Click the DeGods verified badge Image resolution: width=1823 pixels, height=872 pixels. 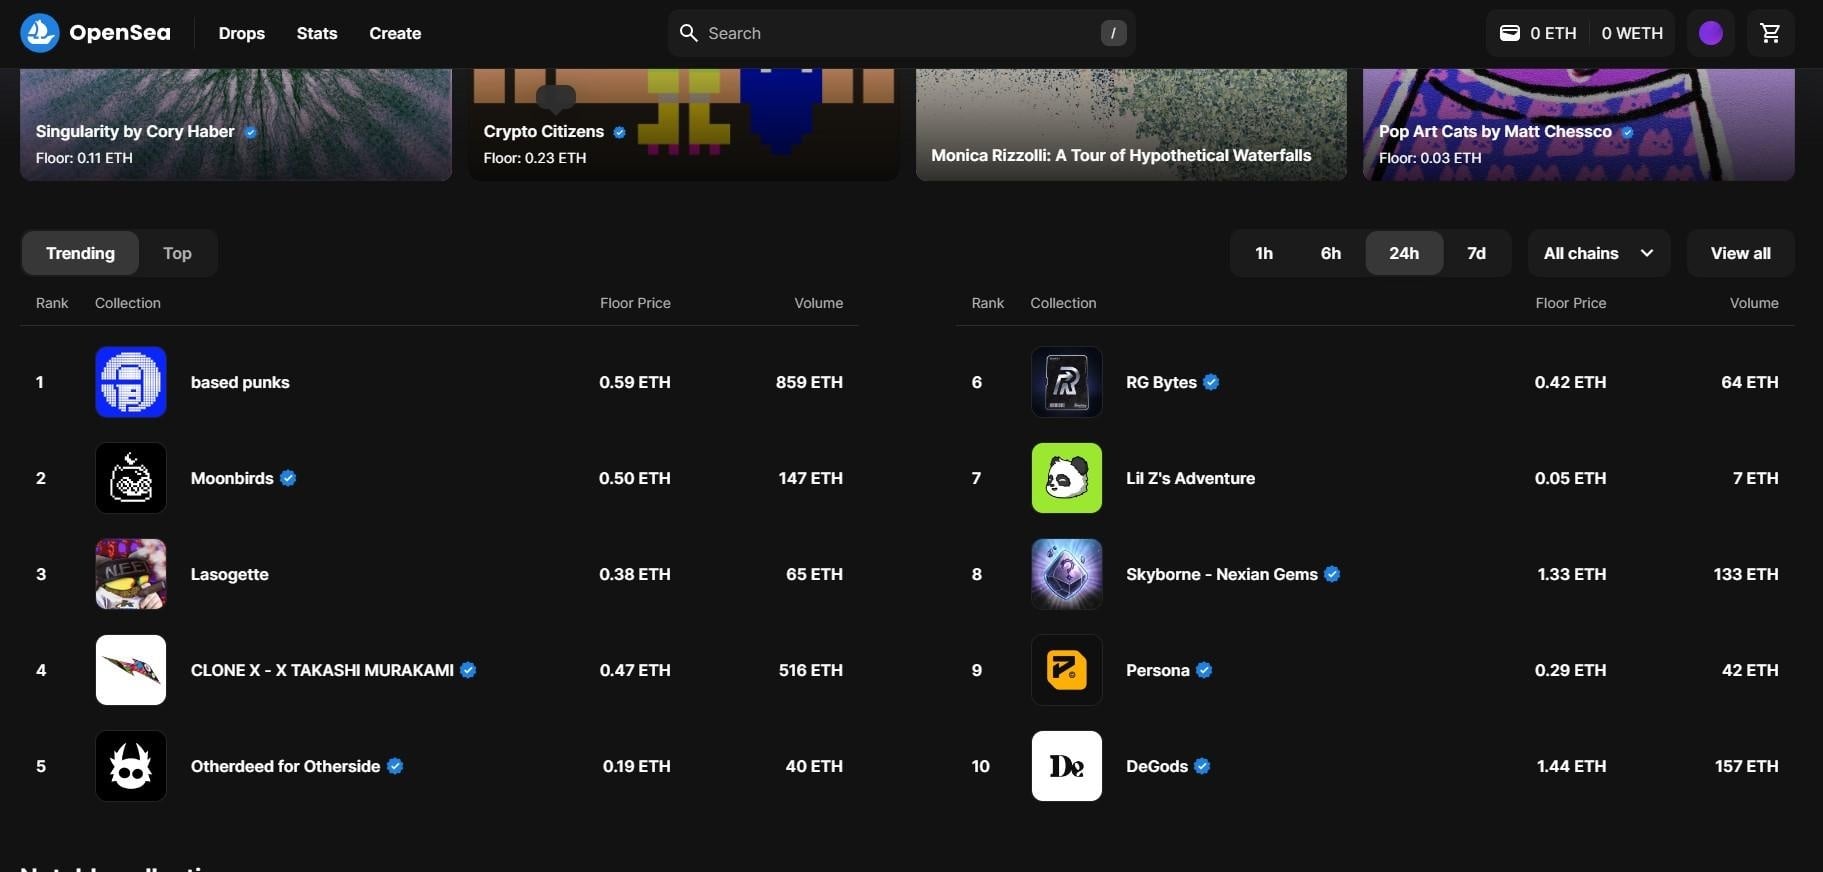click(1202, 766)
